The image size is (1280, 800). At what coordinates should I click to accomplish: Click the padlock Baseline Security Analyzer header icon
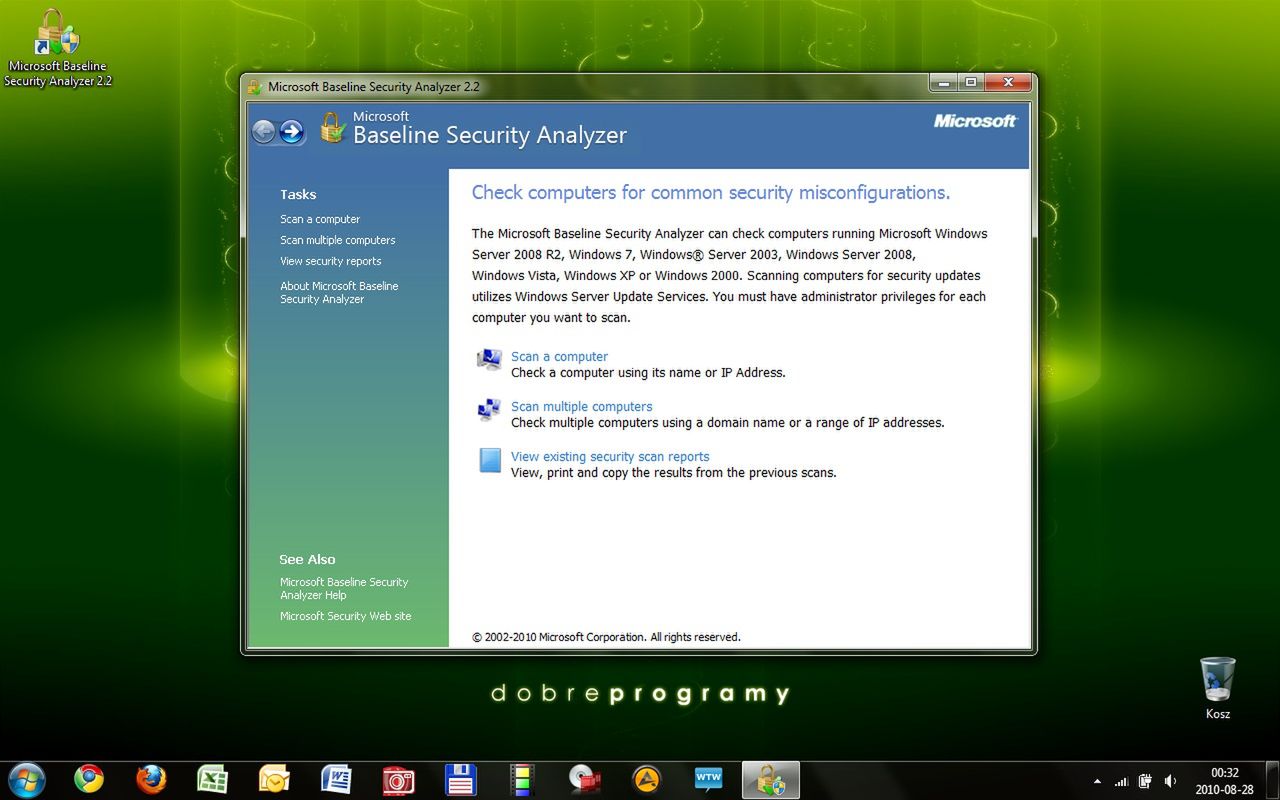tap(332, 128)
